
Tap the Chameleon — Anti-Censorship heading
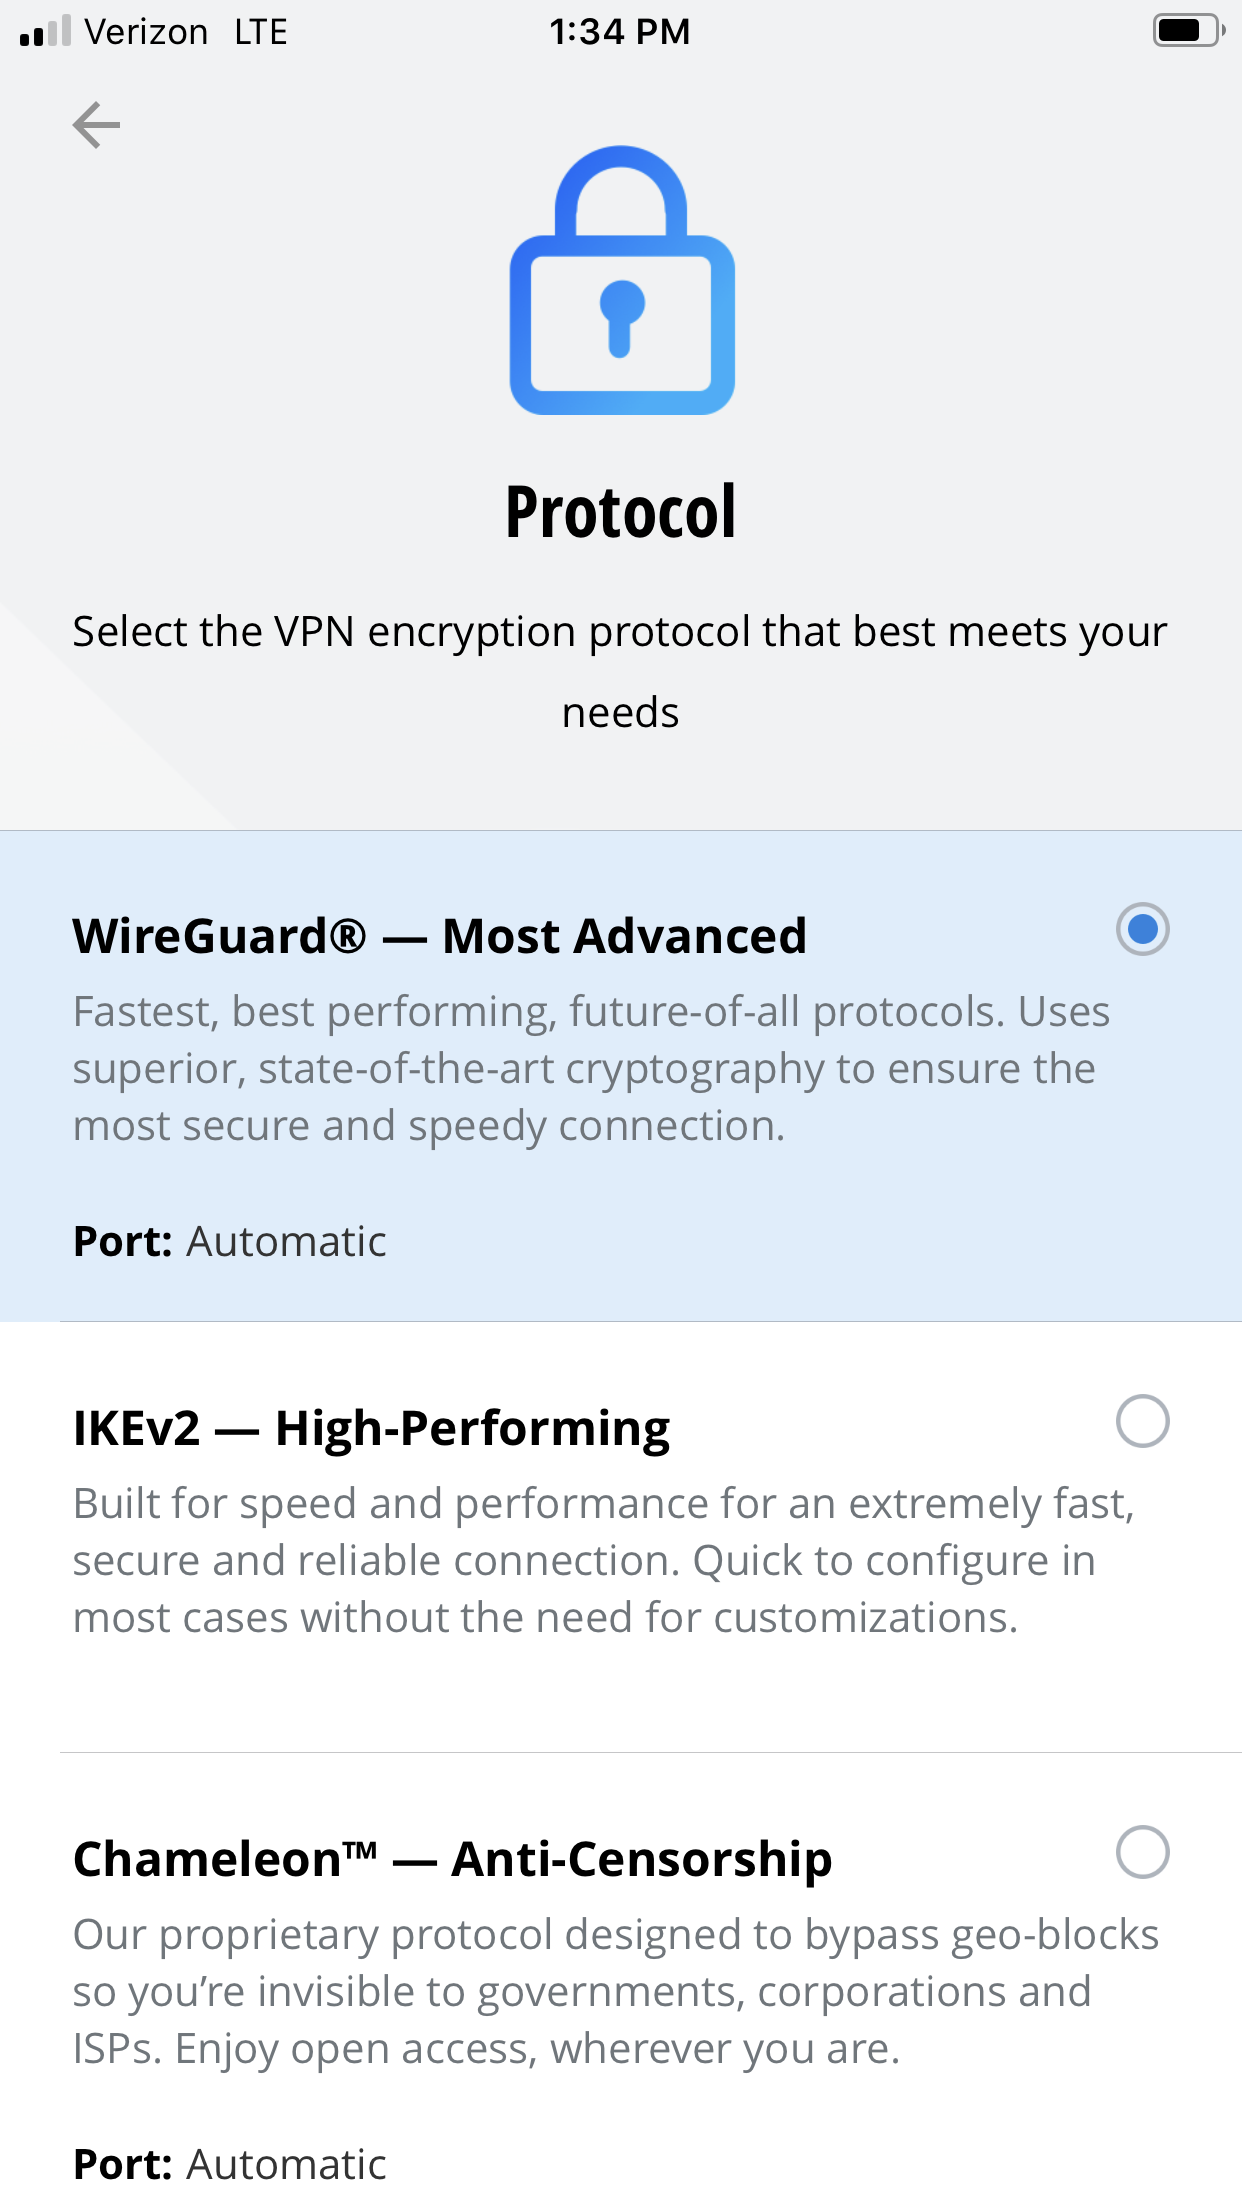tap(452, 1860)
